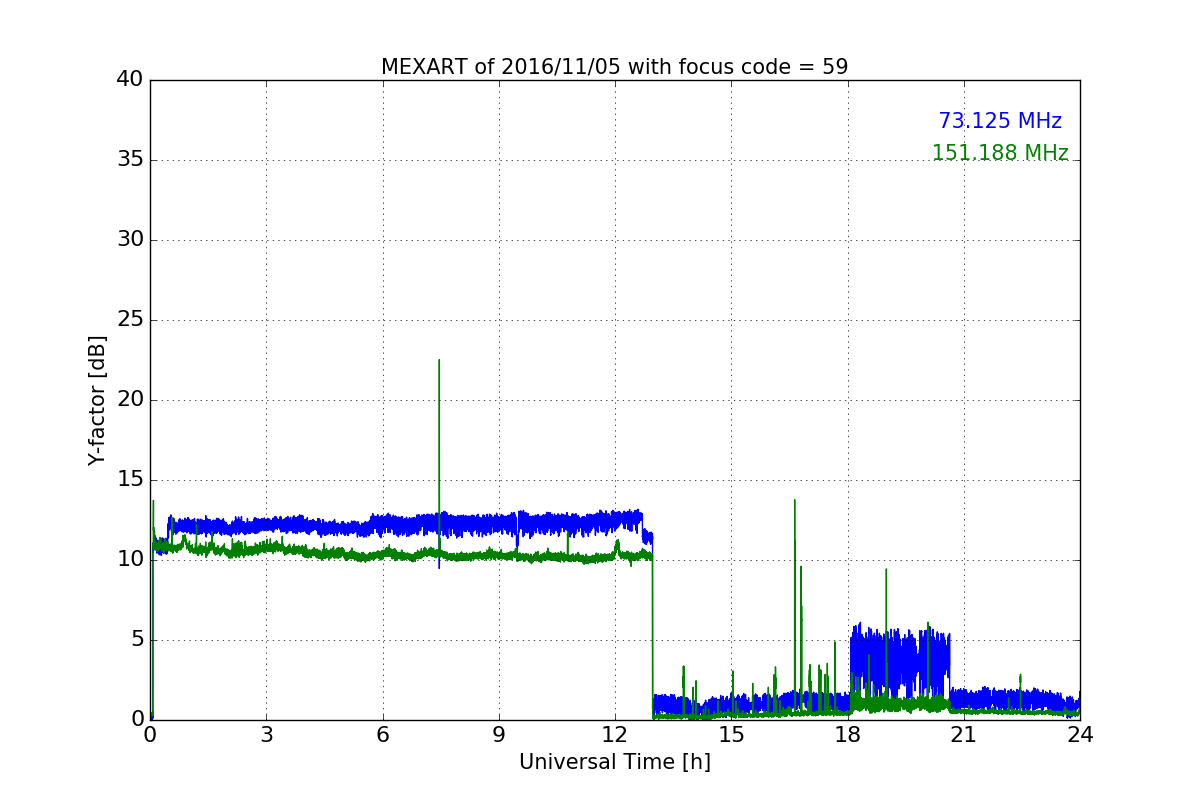Select the blue 73.125 MHz legend label

pos(1000,121)
